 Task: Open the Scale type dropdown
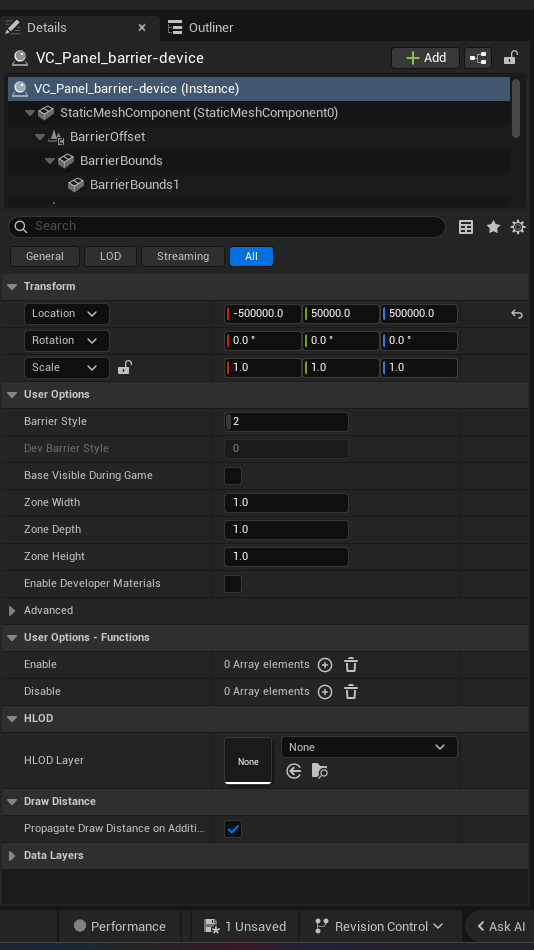click(67, 368)
